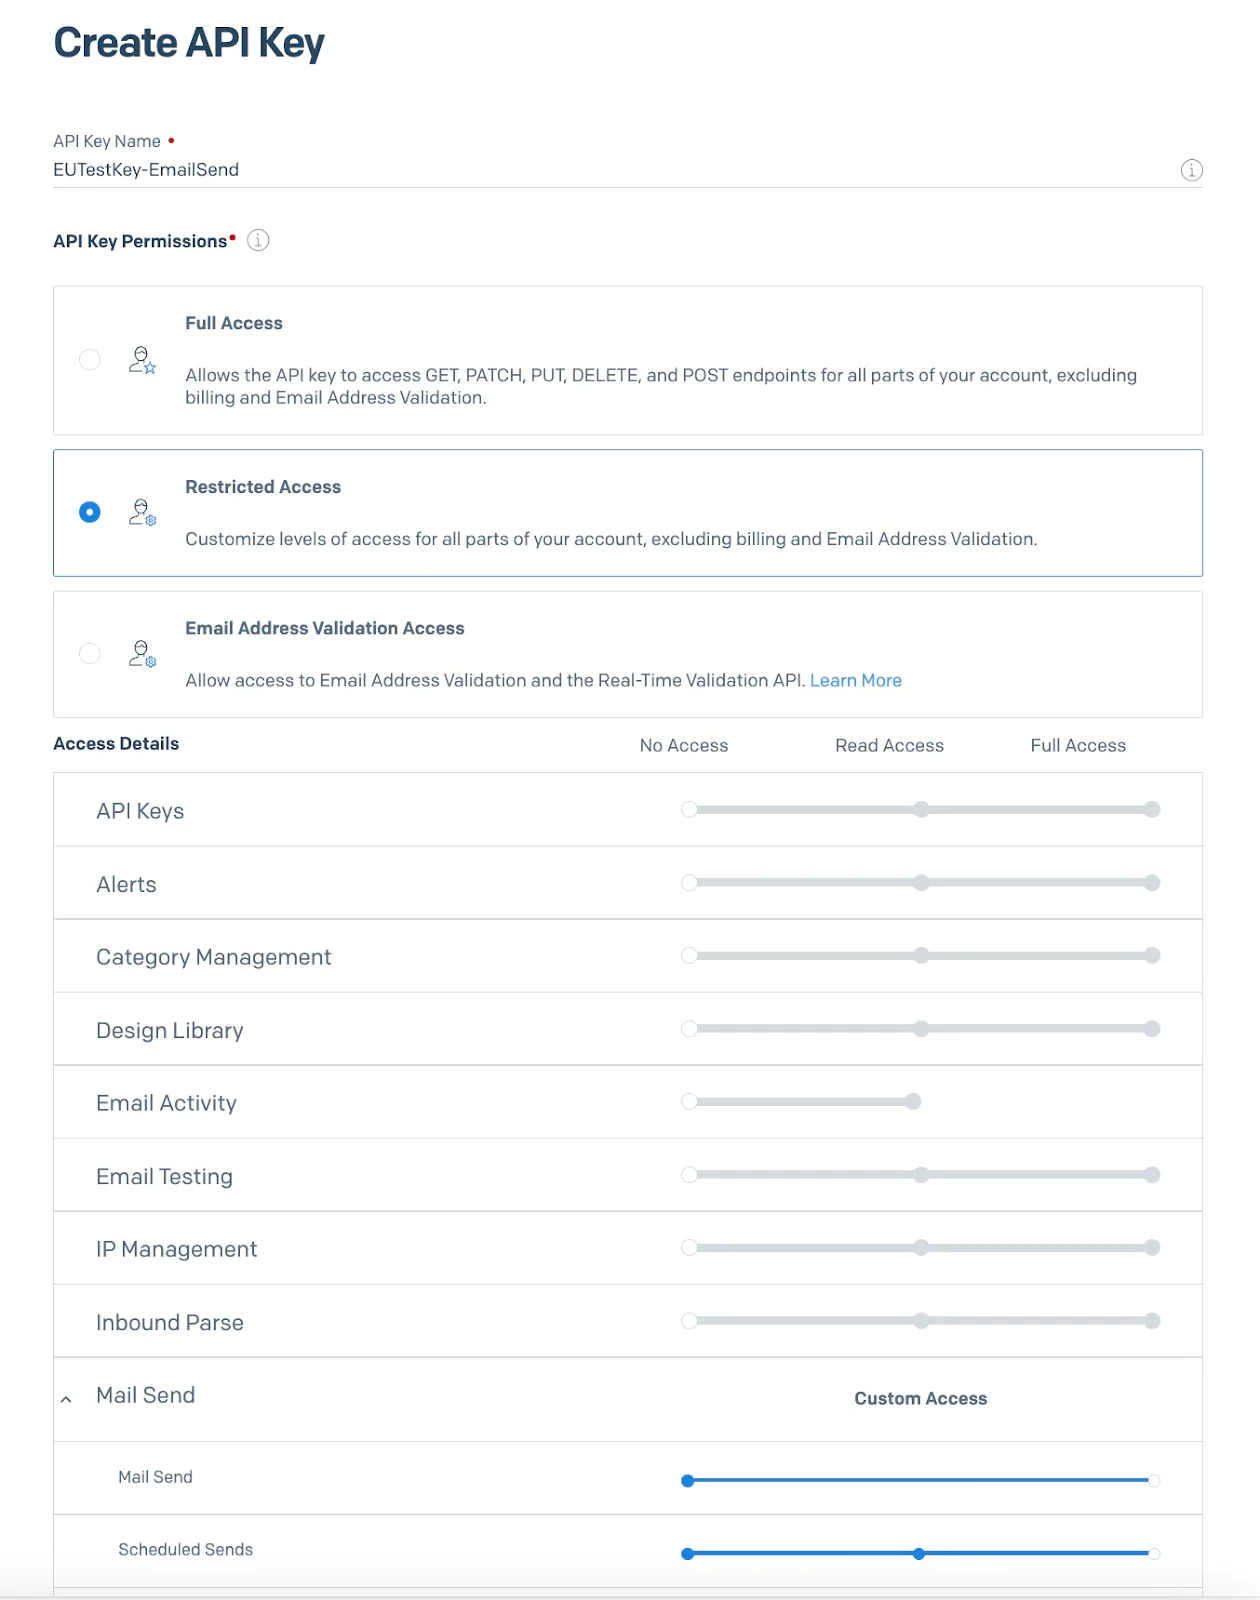
Task: Set Mail Send sub-item slider to No Access
Action: point(688,1480)
